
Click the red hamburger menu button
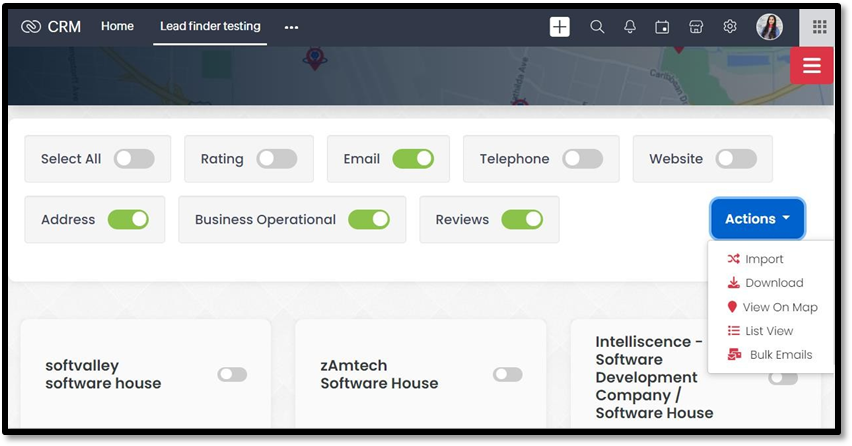pos(811,65)
